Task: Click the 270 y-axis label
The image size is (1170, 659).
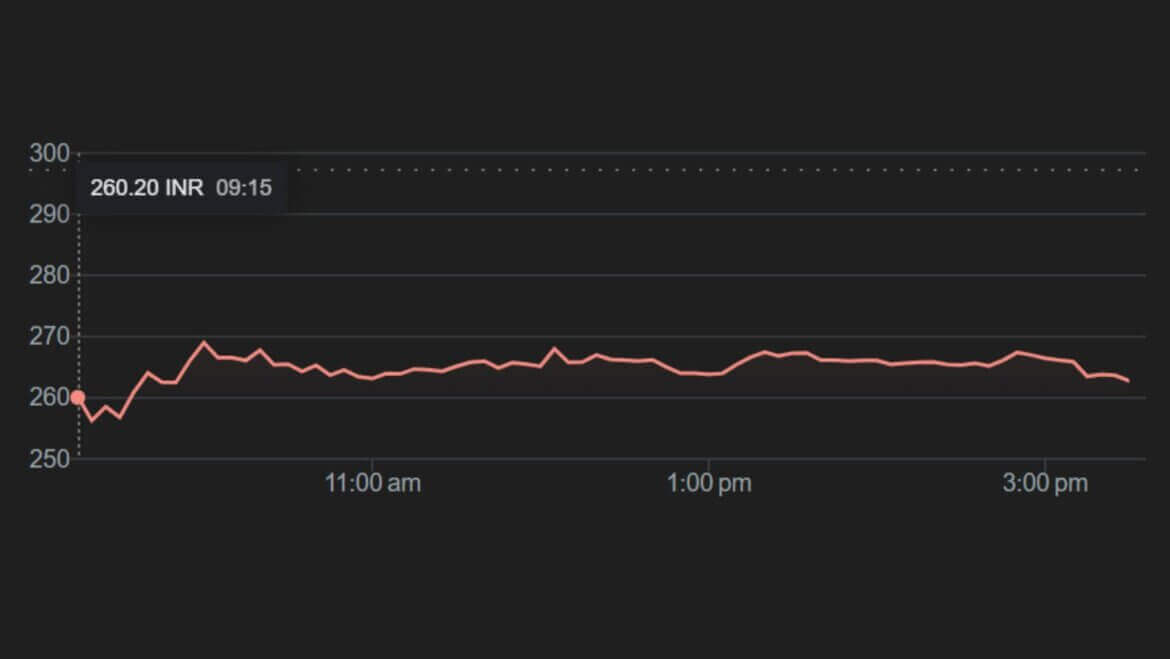Action: [50, 336]
